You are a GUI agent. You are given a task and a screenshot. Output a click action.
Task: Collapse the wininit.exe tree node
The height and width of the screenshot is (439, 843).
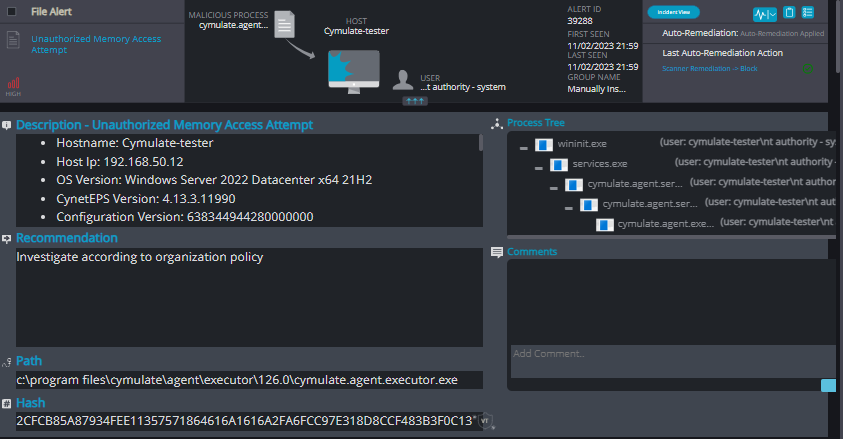click(x=523, y=148)
